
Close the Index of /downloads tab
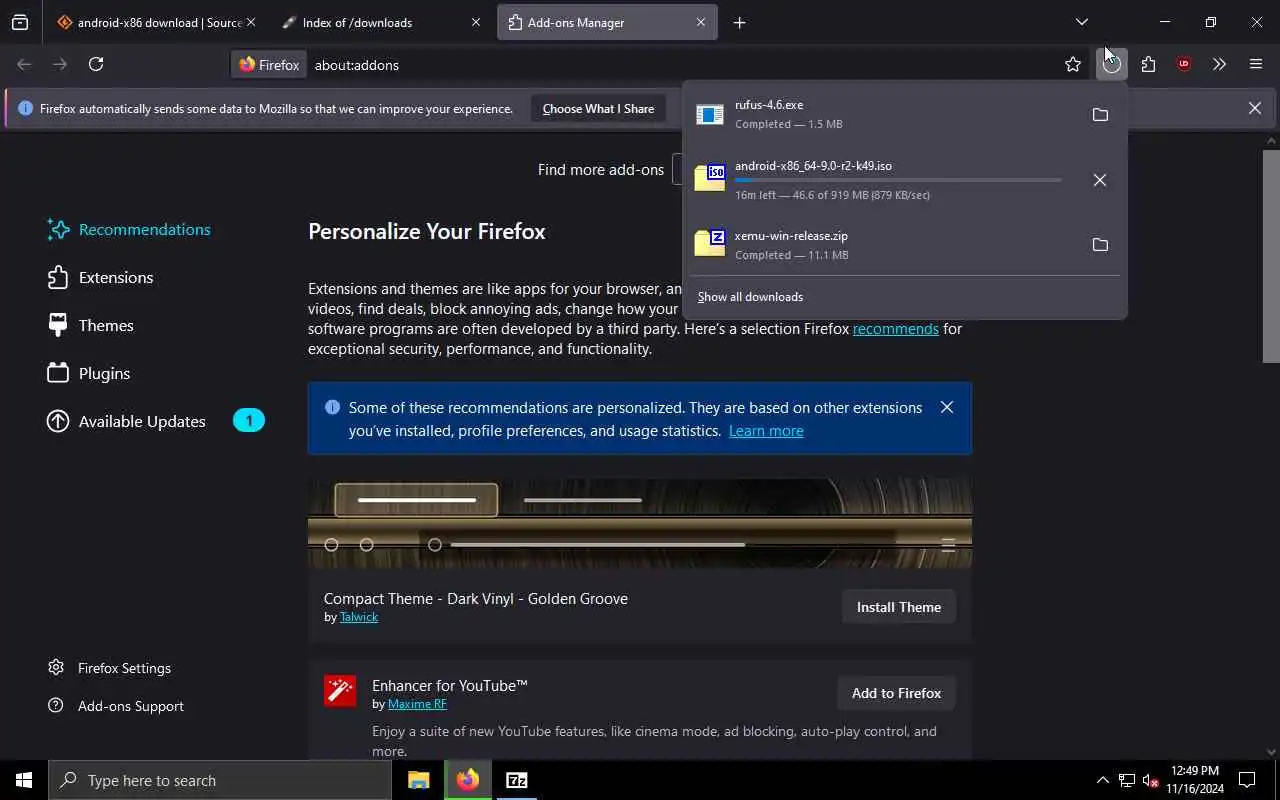point(475,22)
